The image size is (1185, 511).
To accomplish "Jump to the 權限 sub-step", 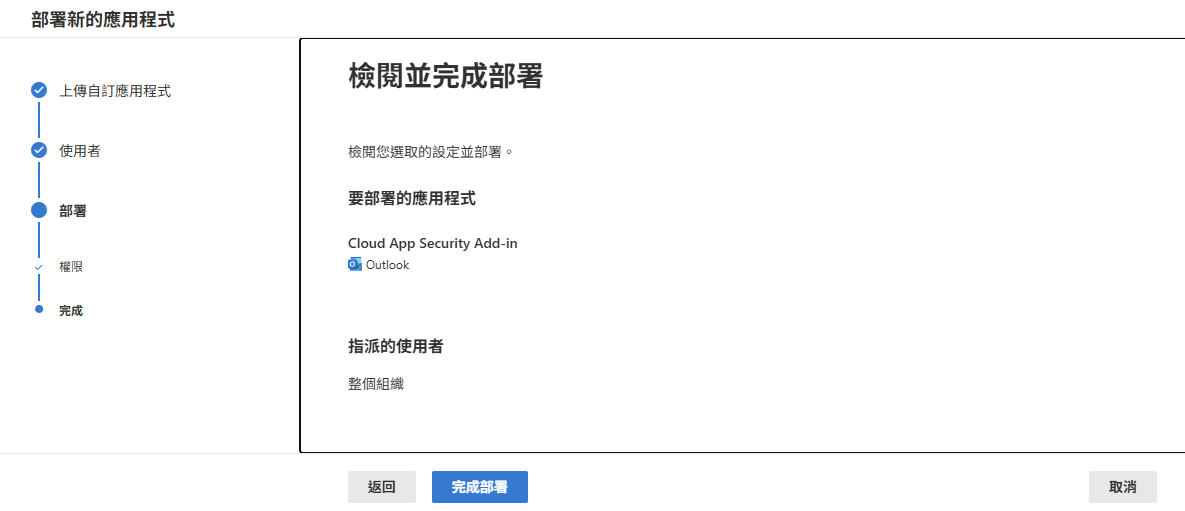I will point(71,267).
